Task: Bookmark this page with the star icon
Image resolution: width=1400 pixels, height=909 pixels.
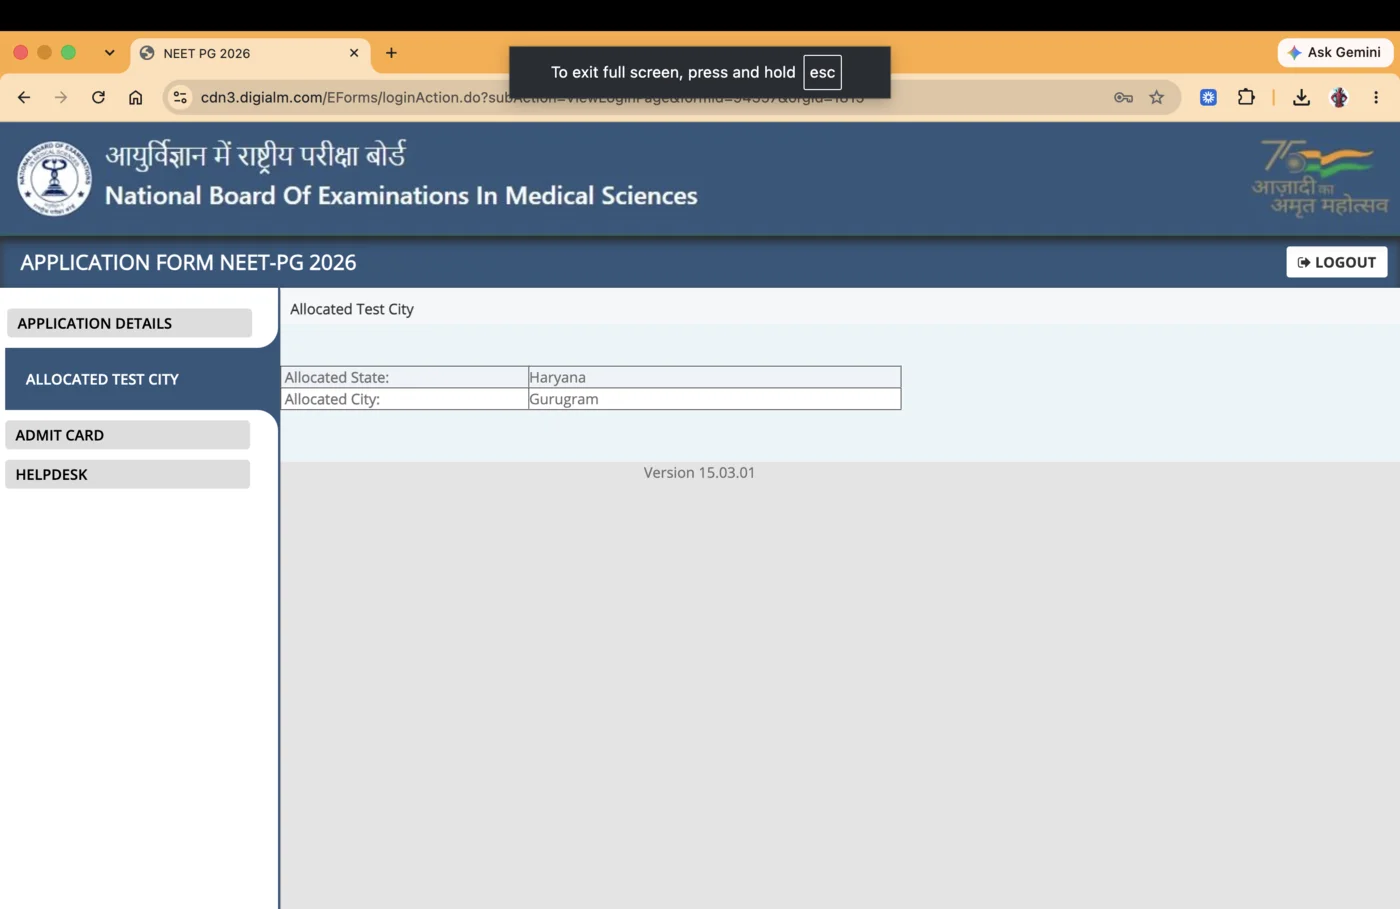Action: pyautogui.click(x=1157, y=97)
